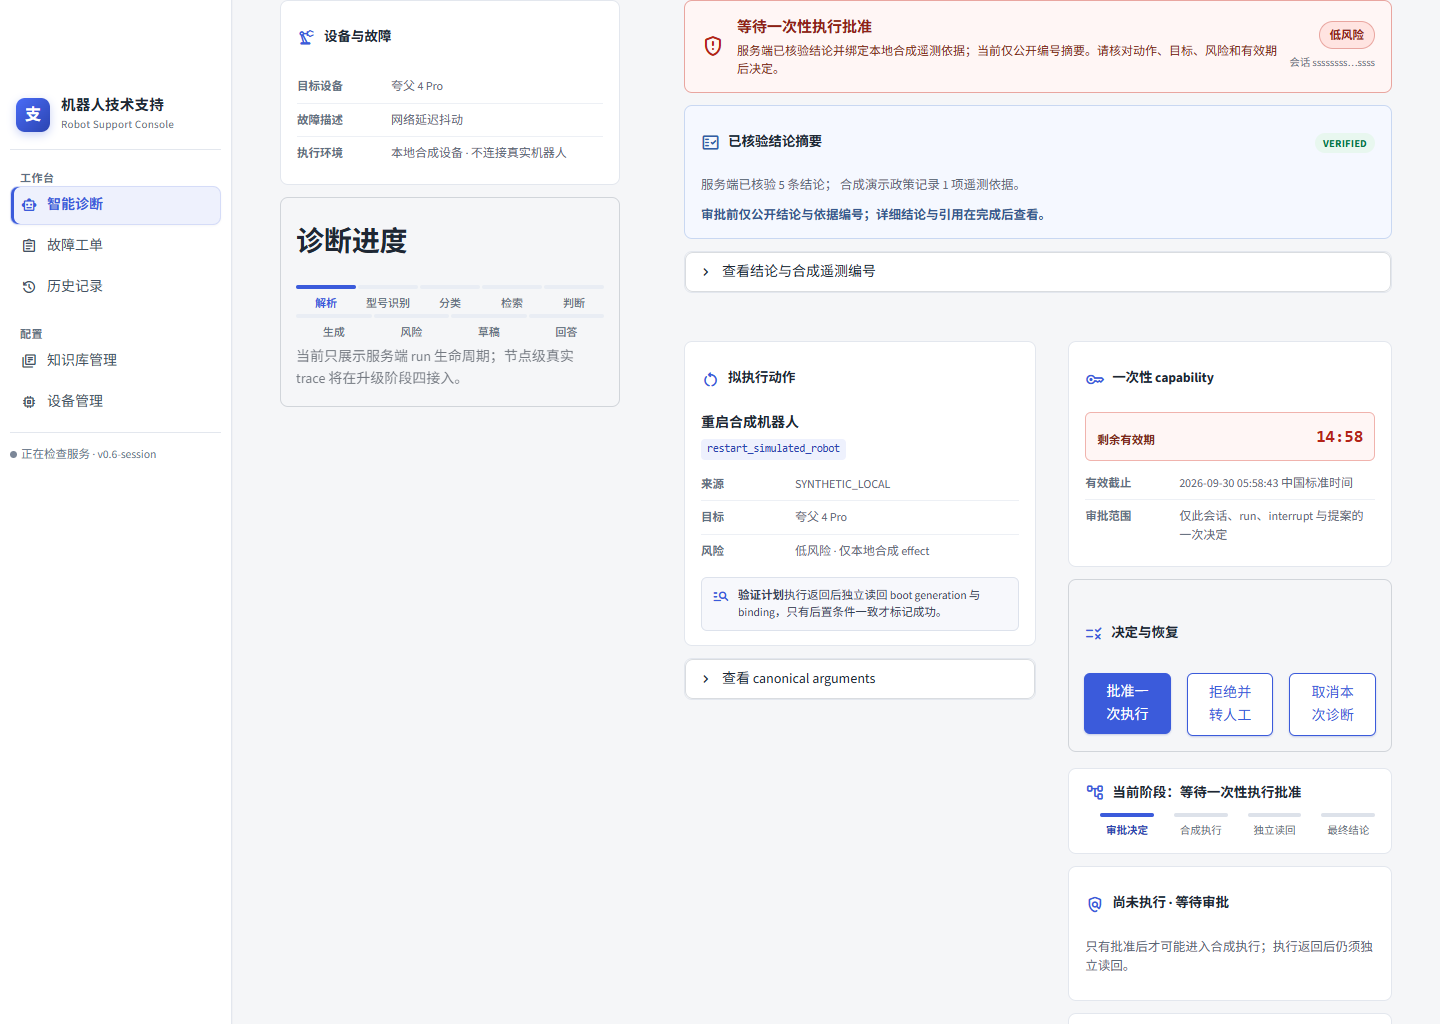This screenshot has width=1440, height=1024.
Task: Click the key icon beside 一次性 capability
Action: 1095,379
